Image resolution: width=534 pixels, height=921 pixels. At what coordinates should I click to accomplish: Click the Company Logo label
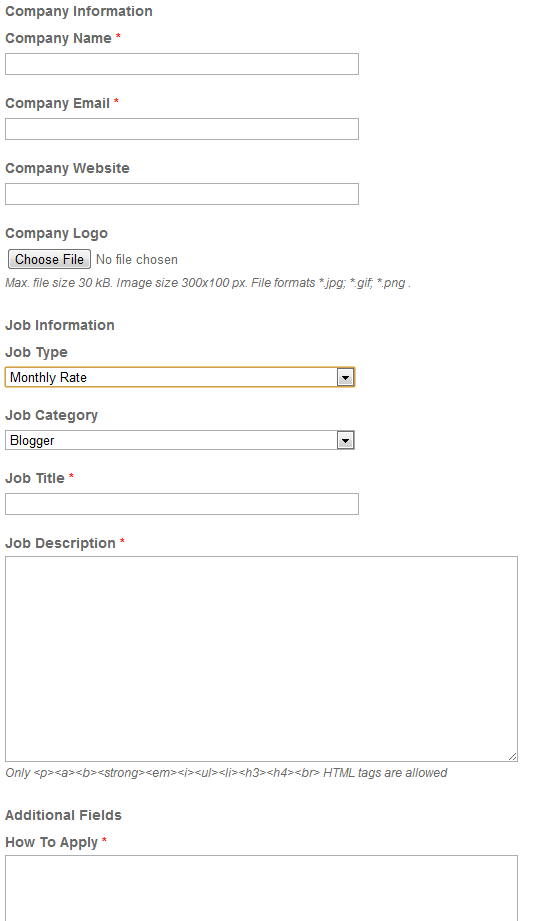tap(56, 233)
